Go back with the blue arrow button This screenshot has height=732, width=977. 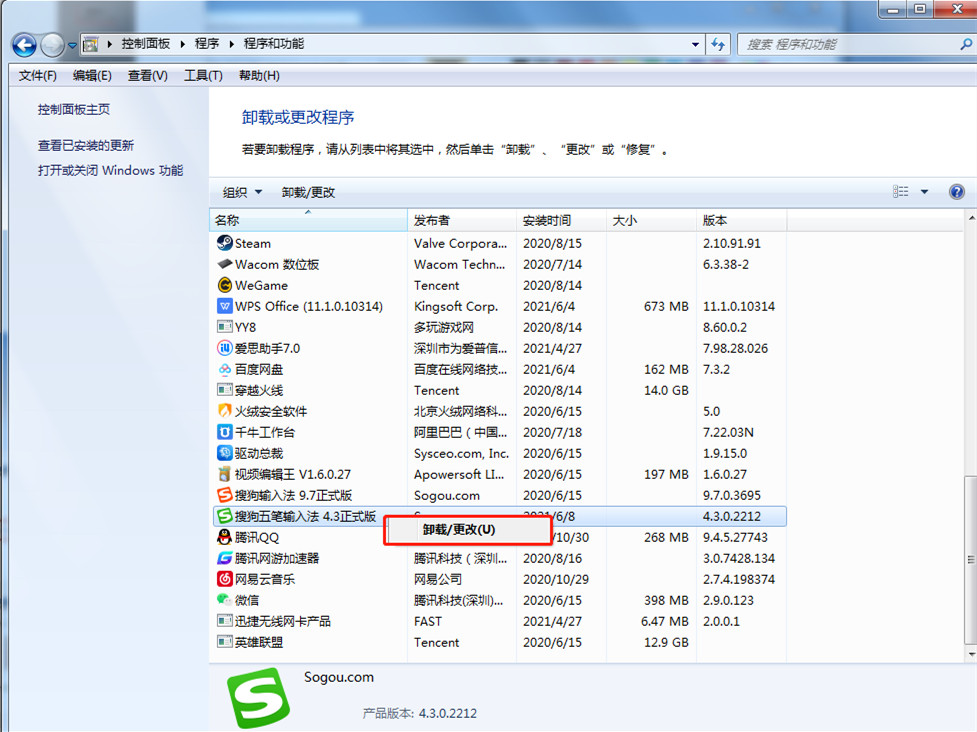point(24,45)
